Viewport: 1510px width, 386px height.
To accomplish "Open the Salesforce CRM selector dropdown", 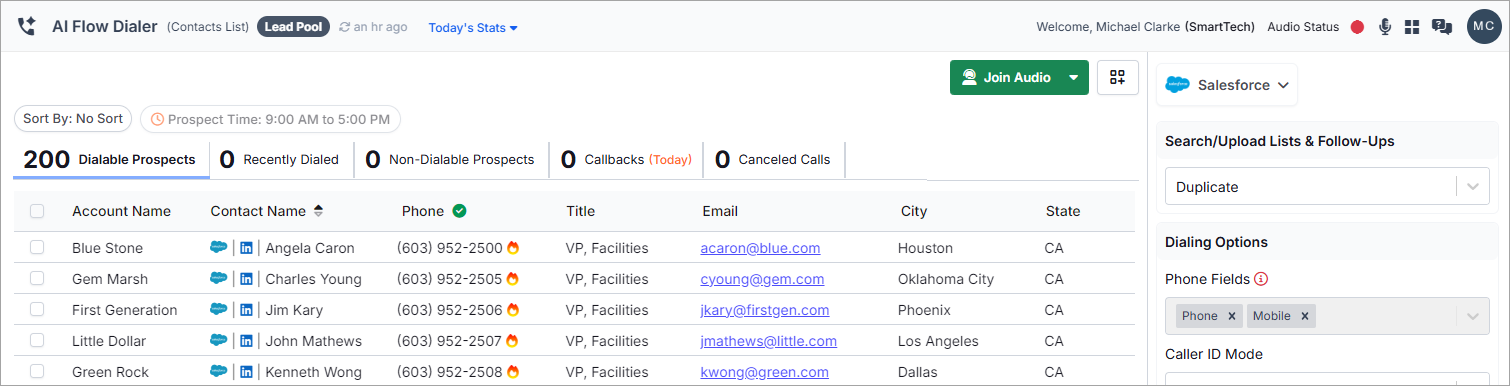I will click(1227, 85).
